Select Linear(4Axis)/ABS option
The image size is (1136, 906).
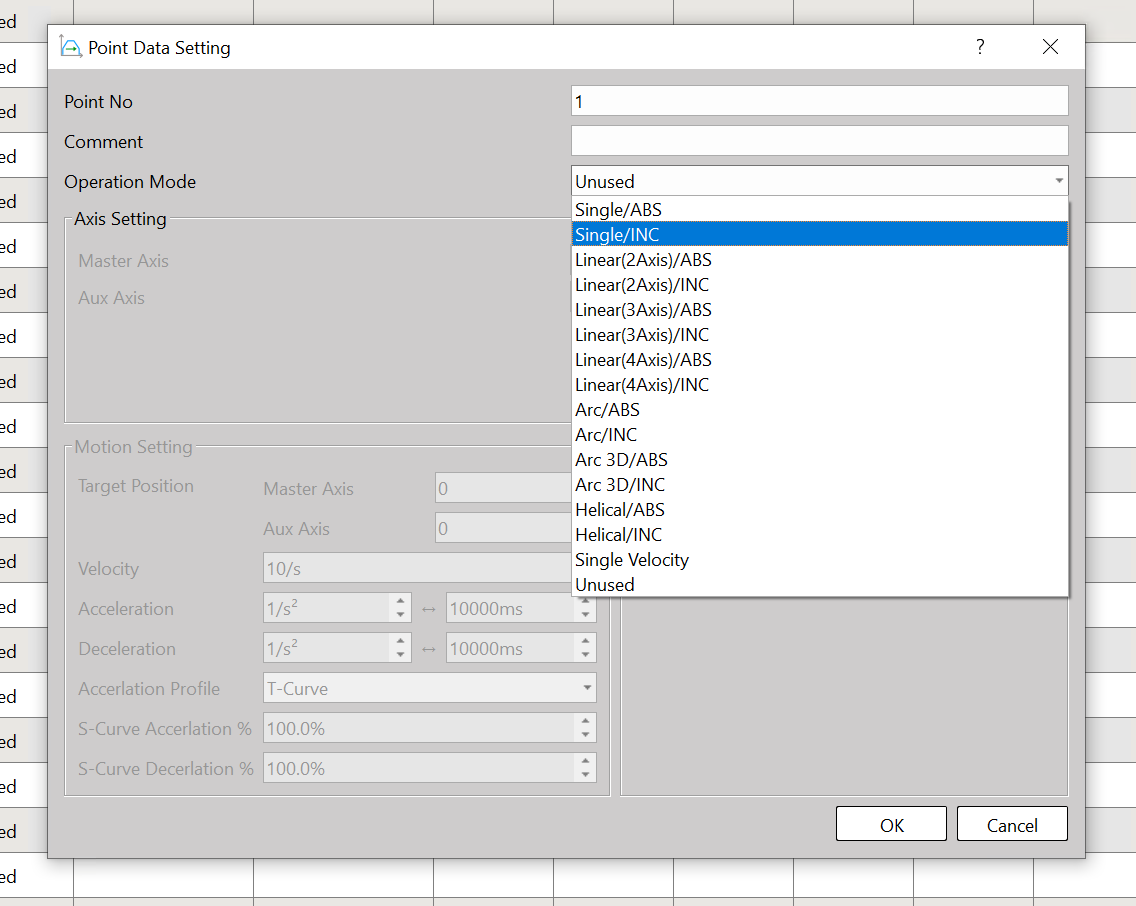[643, 360]
